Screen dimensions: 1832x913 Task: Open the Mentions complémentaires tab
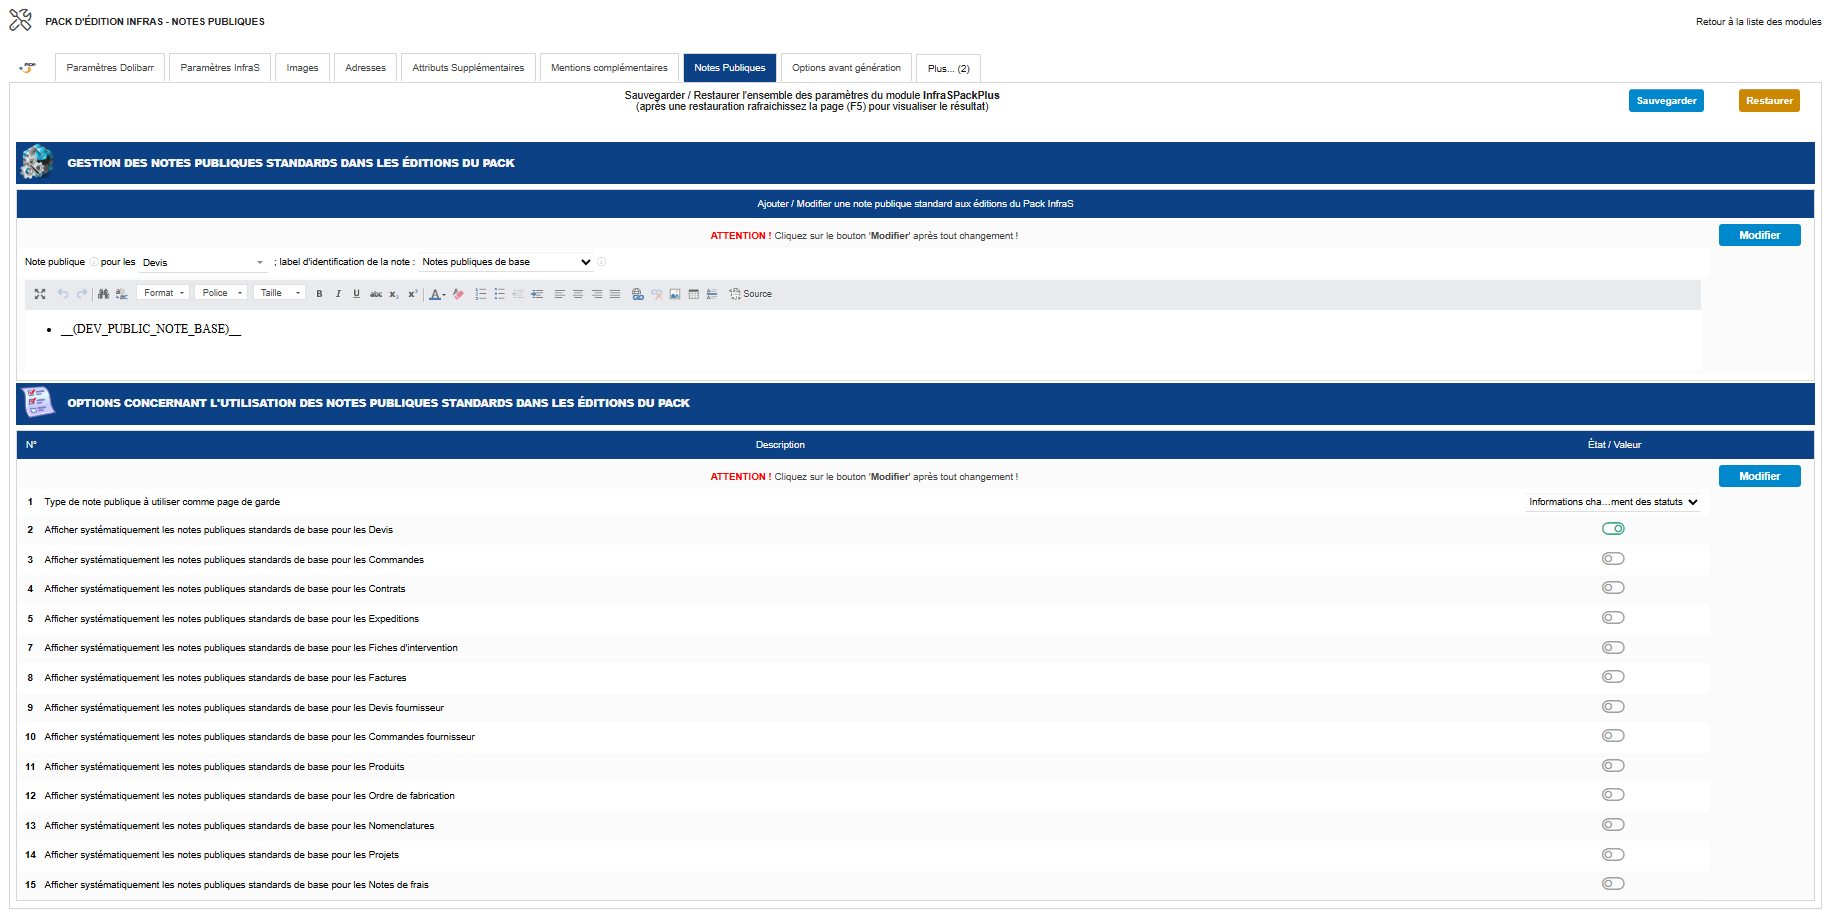click(609, 68)
